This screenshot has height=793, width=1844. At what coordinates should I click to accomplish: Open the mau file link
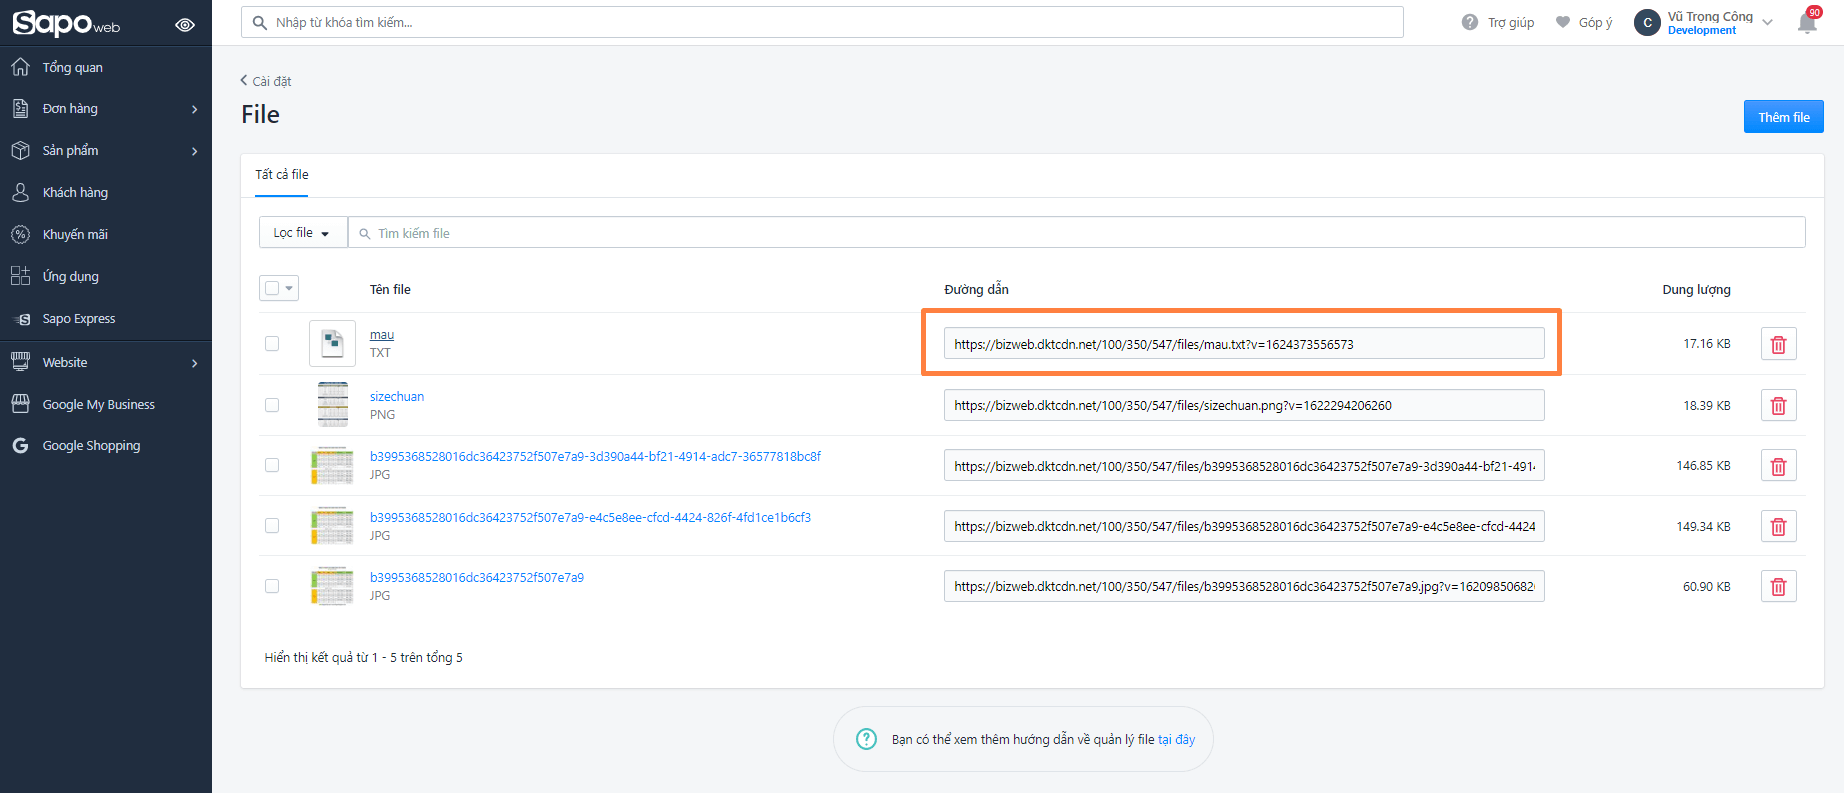click(382, 335)
